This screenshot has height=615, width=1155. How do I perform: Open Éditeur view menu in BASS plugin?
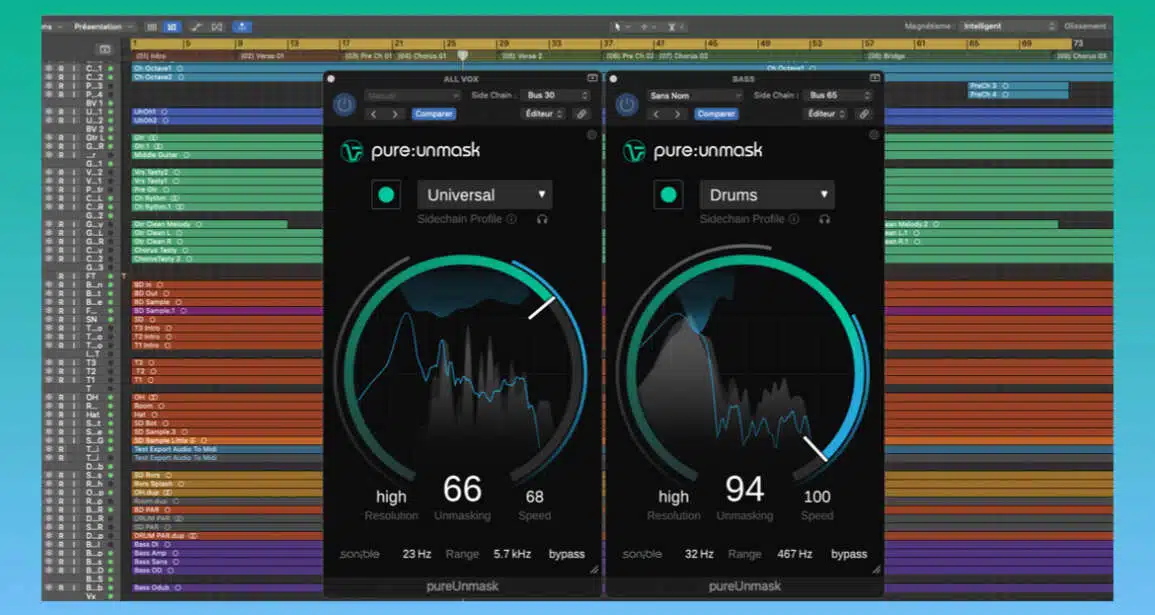[826, 114]
